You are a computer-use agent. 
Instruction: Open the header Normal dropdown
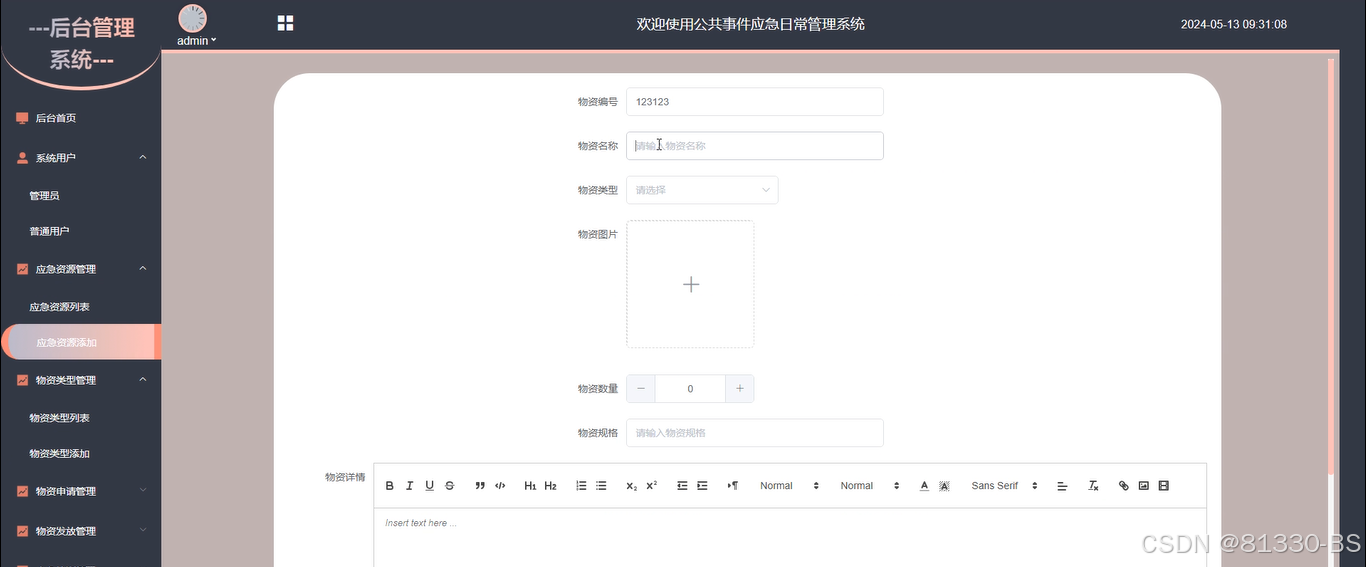click(869, 486)
